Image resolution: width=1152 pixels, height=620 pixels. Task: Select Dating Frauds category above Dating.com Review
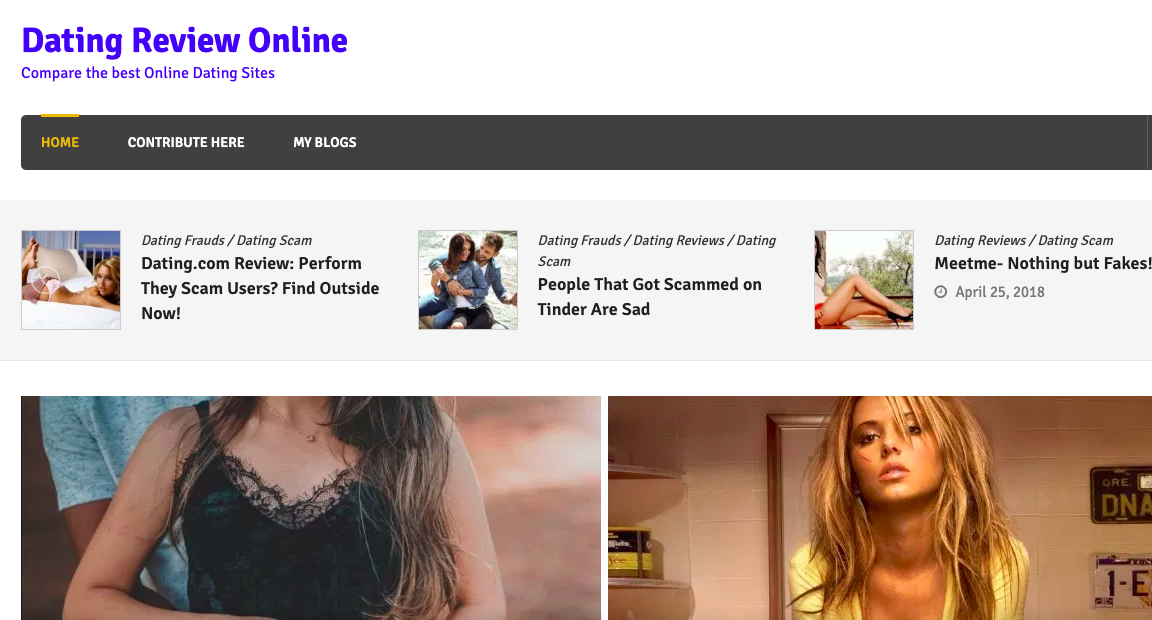(x=183, y=240)
